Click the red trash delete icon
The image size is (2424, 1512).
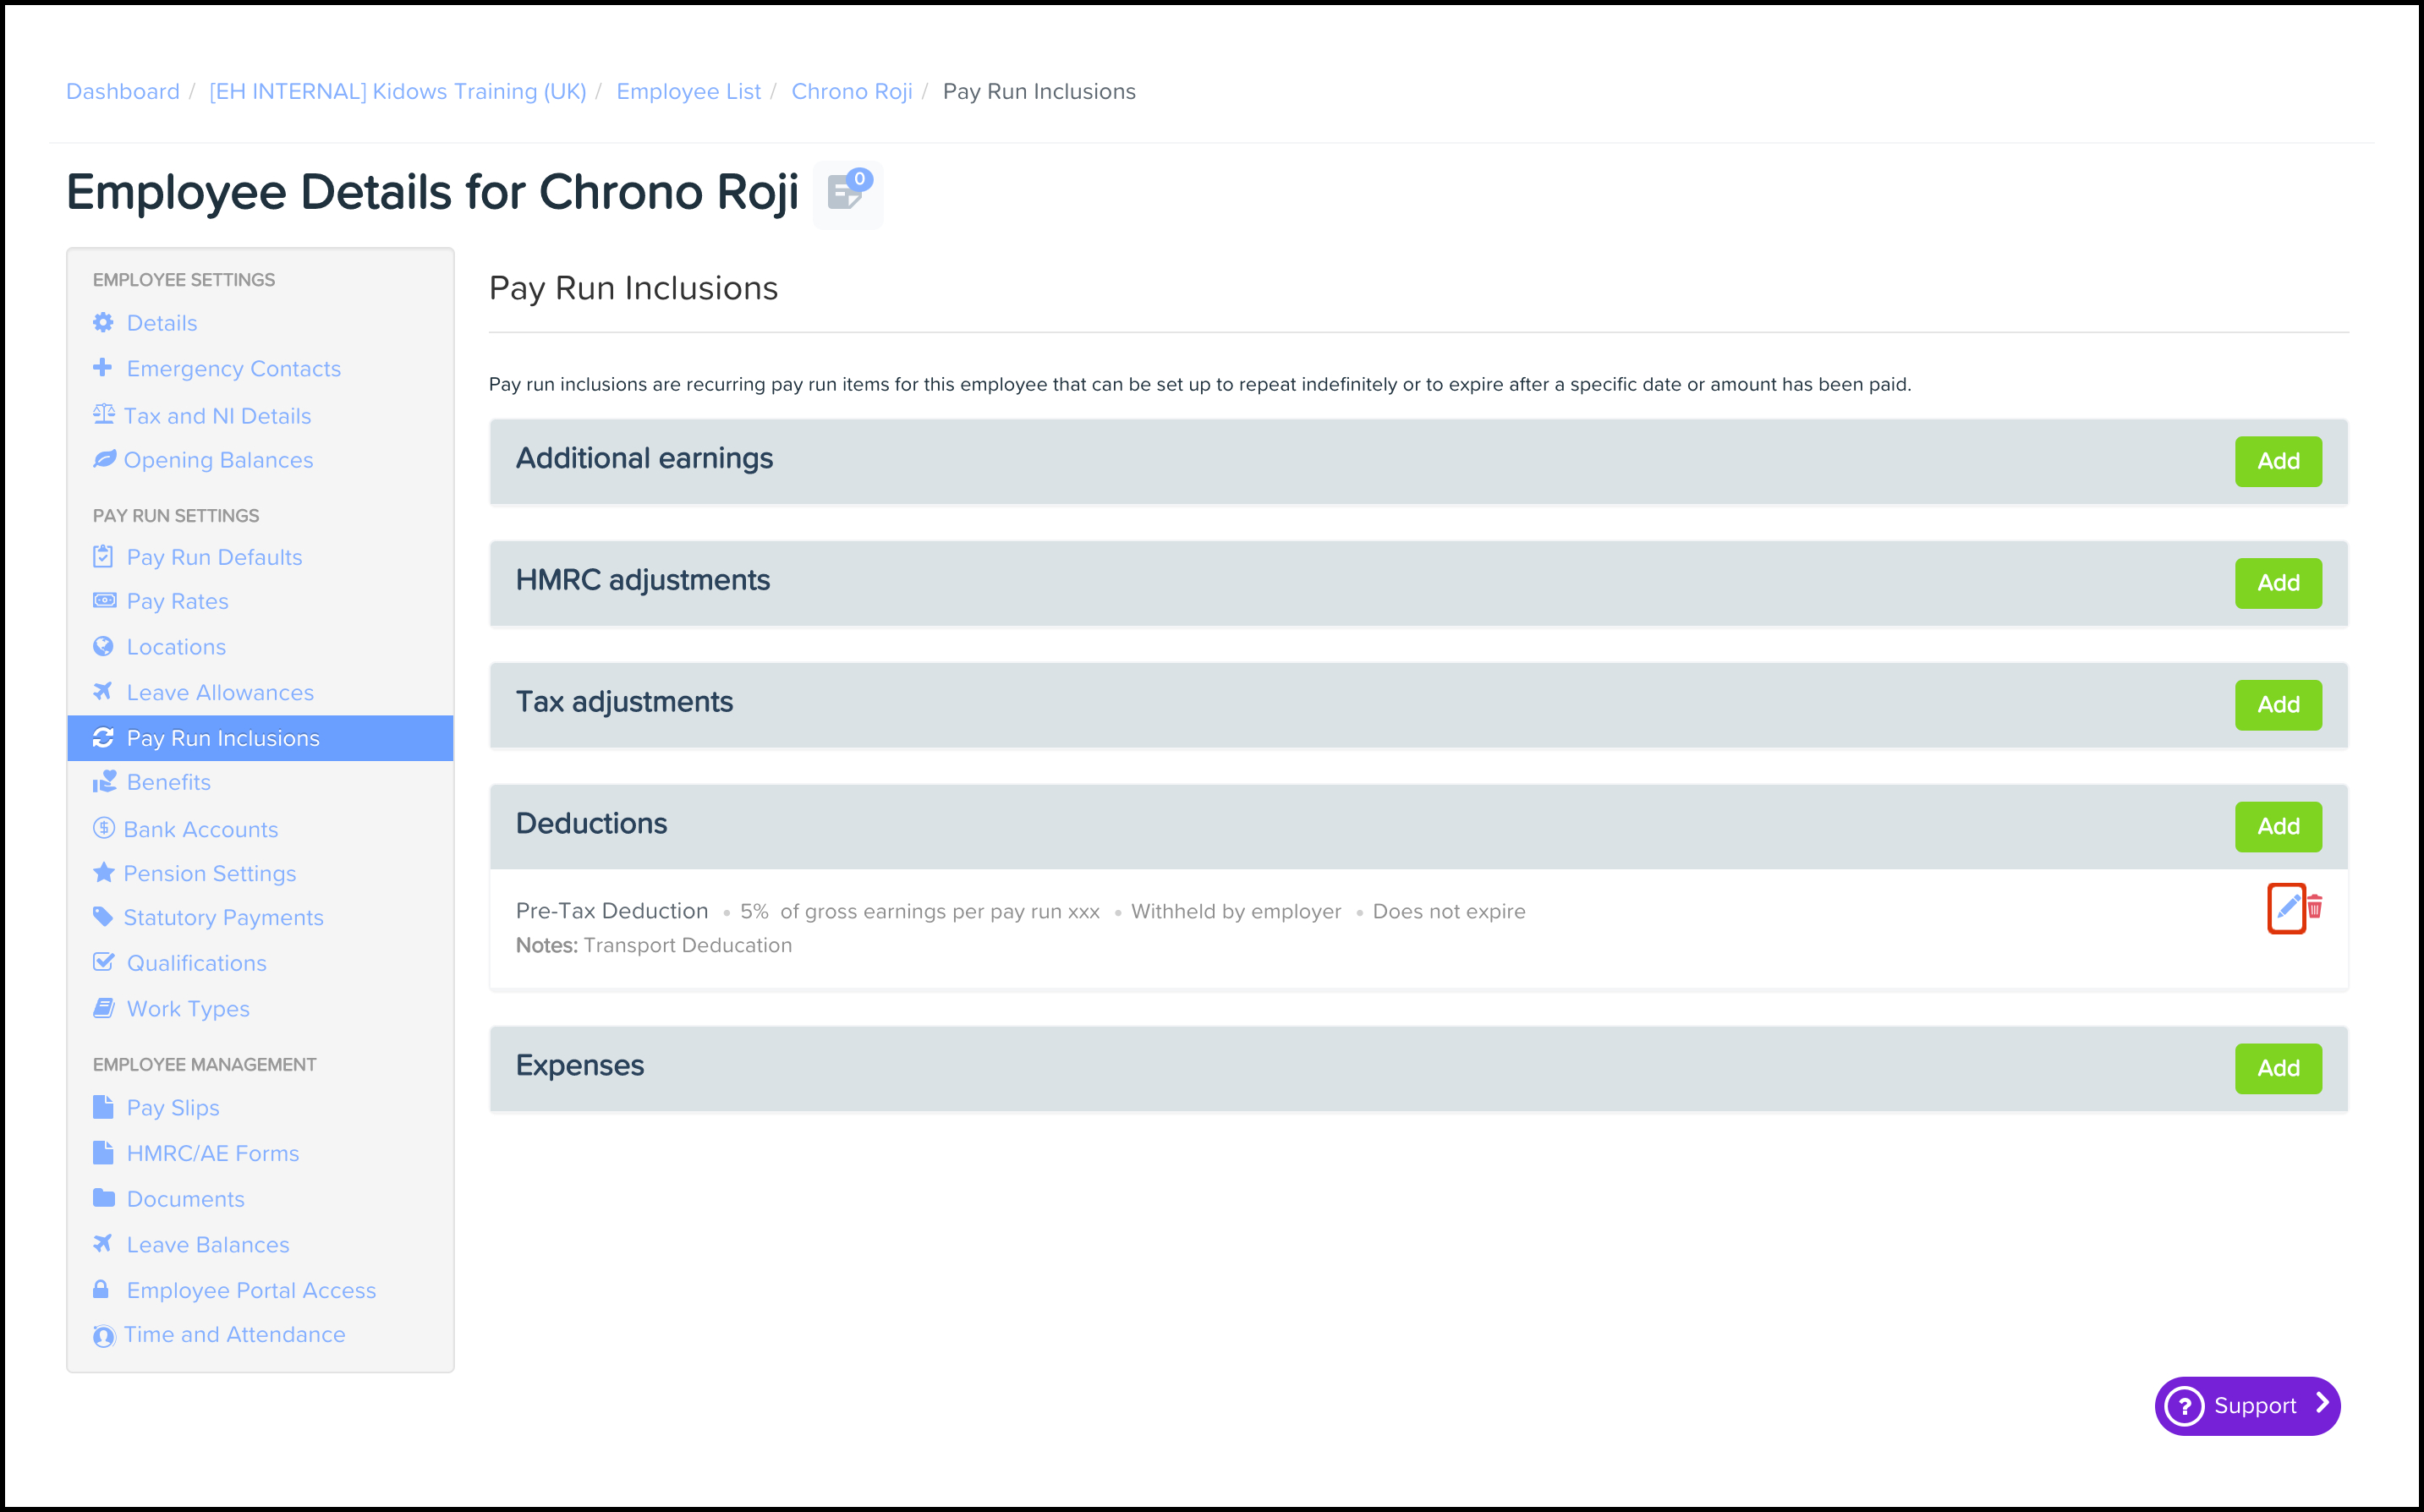click(2314, 907)
